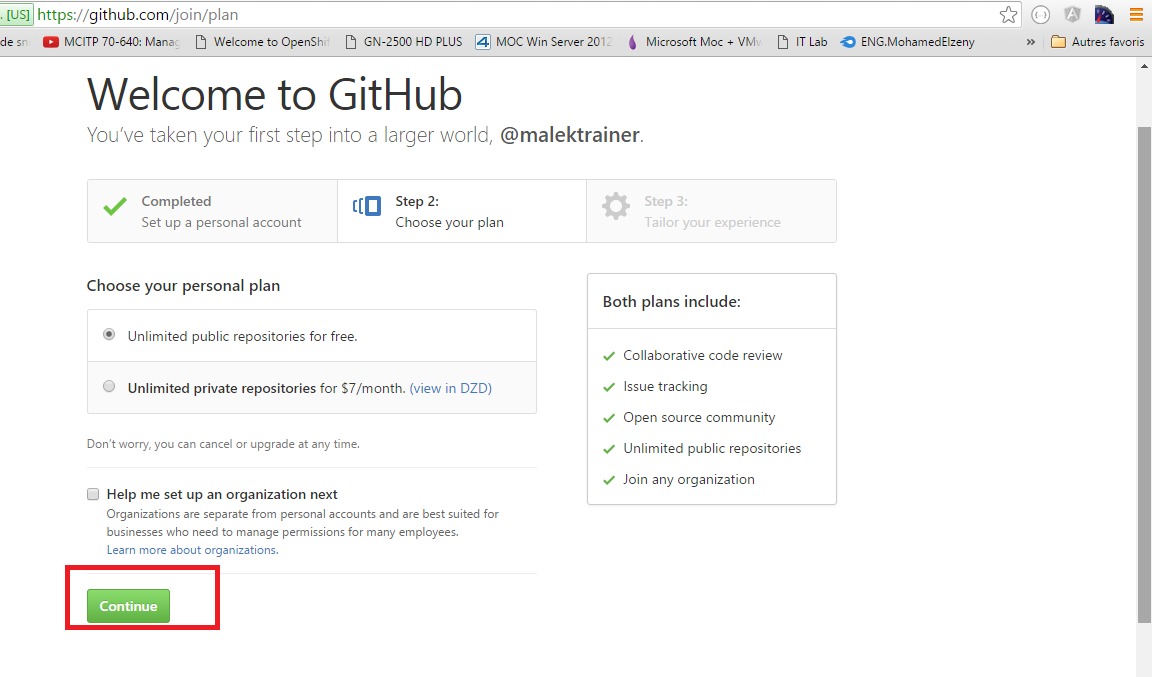The height and width of the screenshot is (677, 1152).
Task: Click the Welcome to GitHub heading
Action: point(275,94)
